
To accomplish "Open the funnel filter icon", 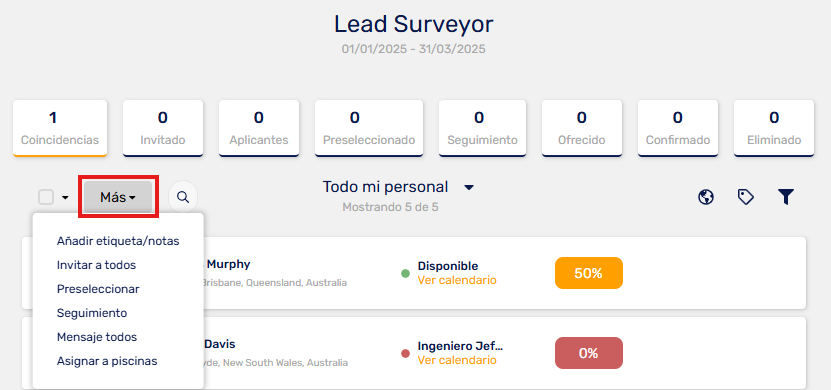I will tap(786, 197).
